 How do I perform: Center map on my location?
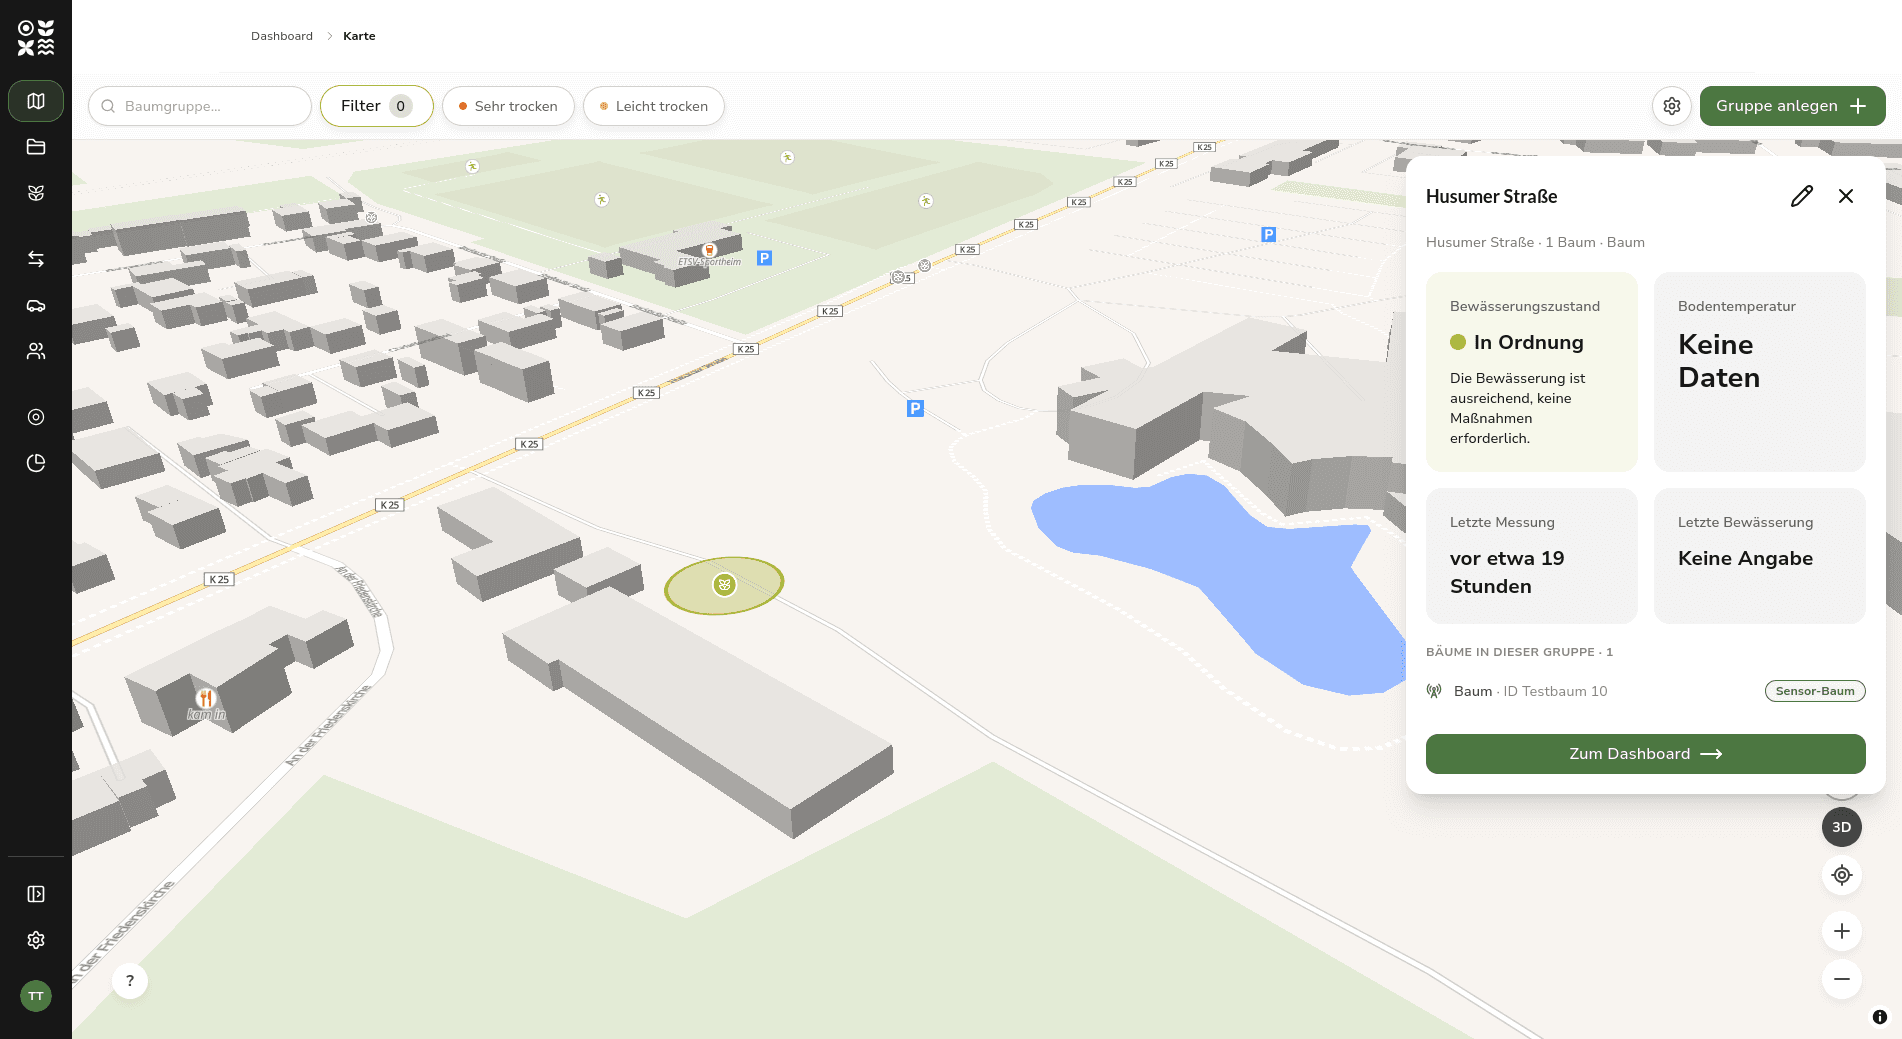(x=1842, y=875)
